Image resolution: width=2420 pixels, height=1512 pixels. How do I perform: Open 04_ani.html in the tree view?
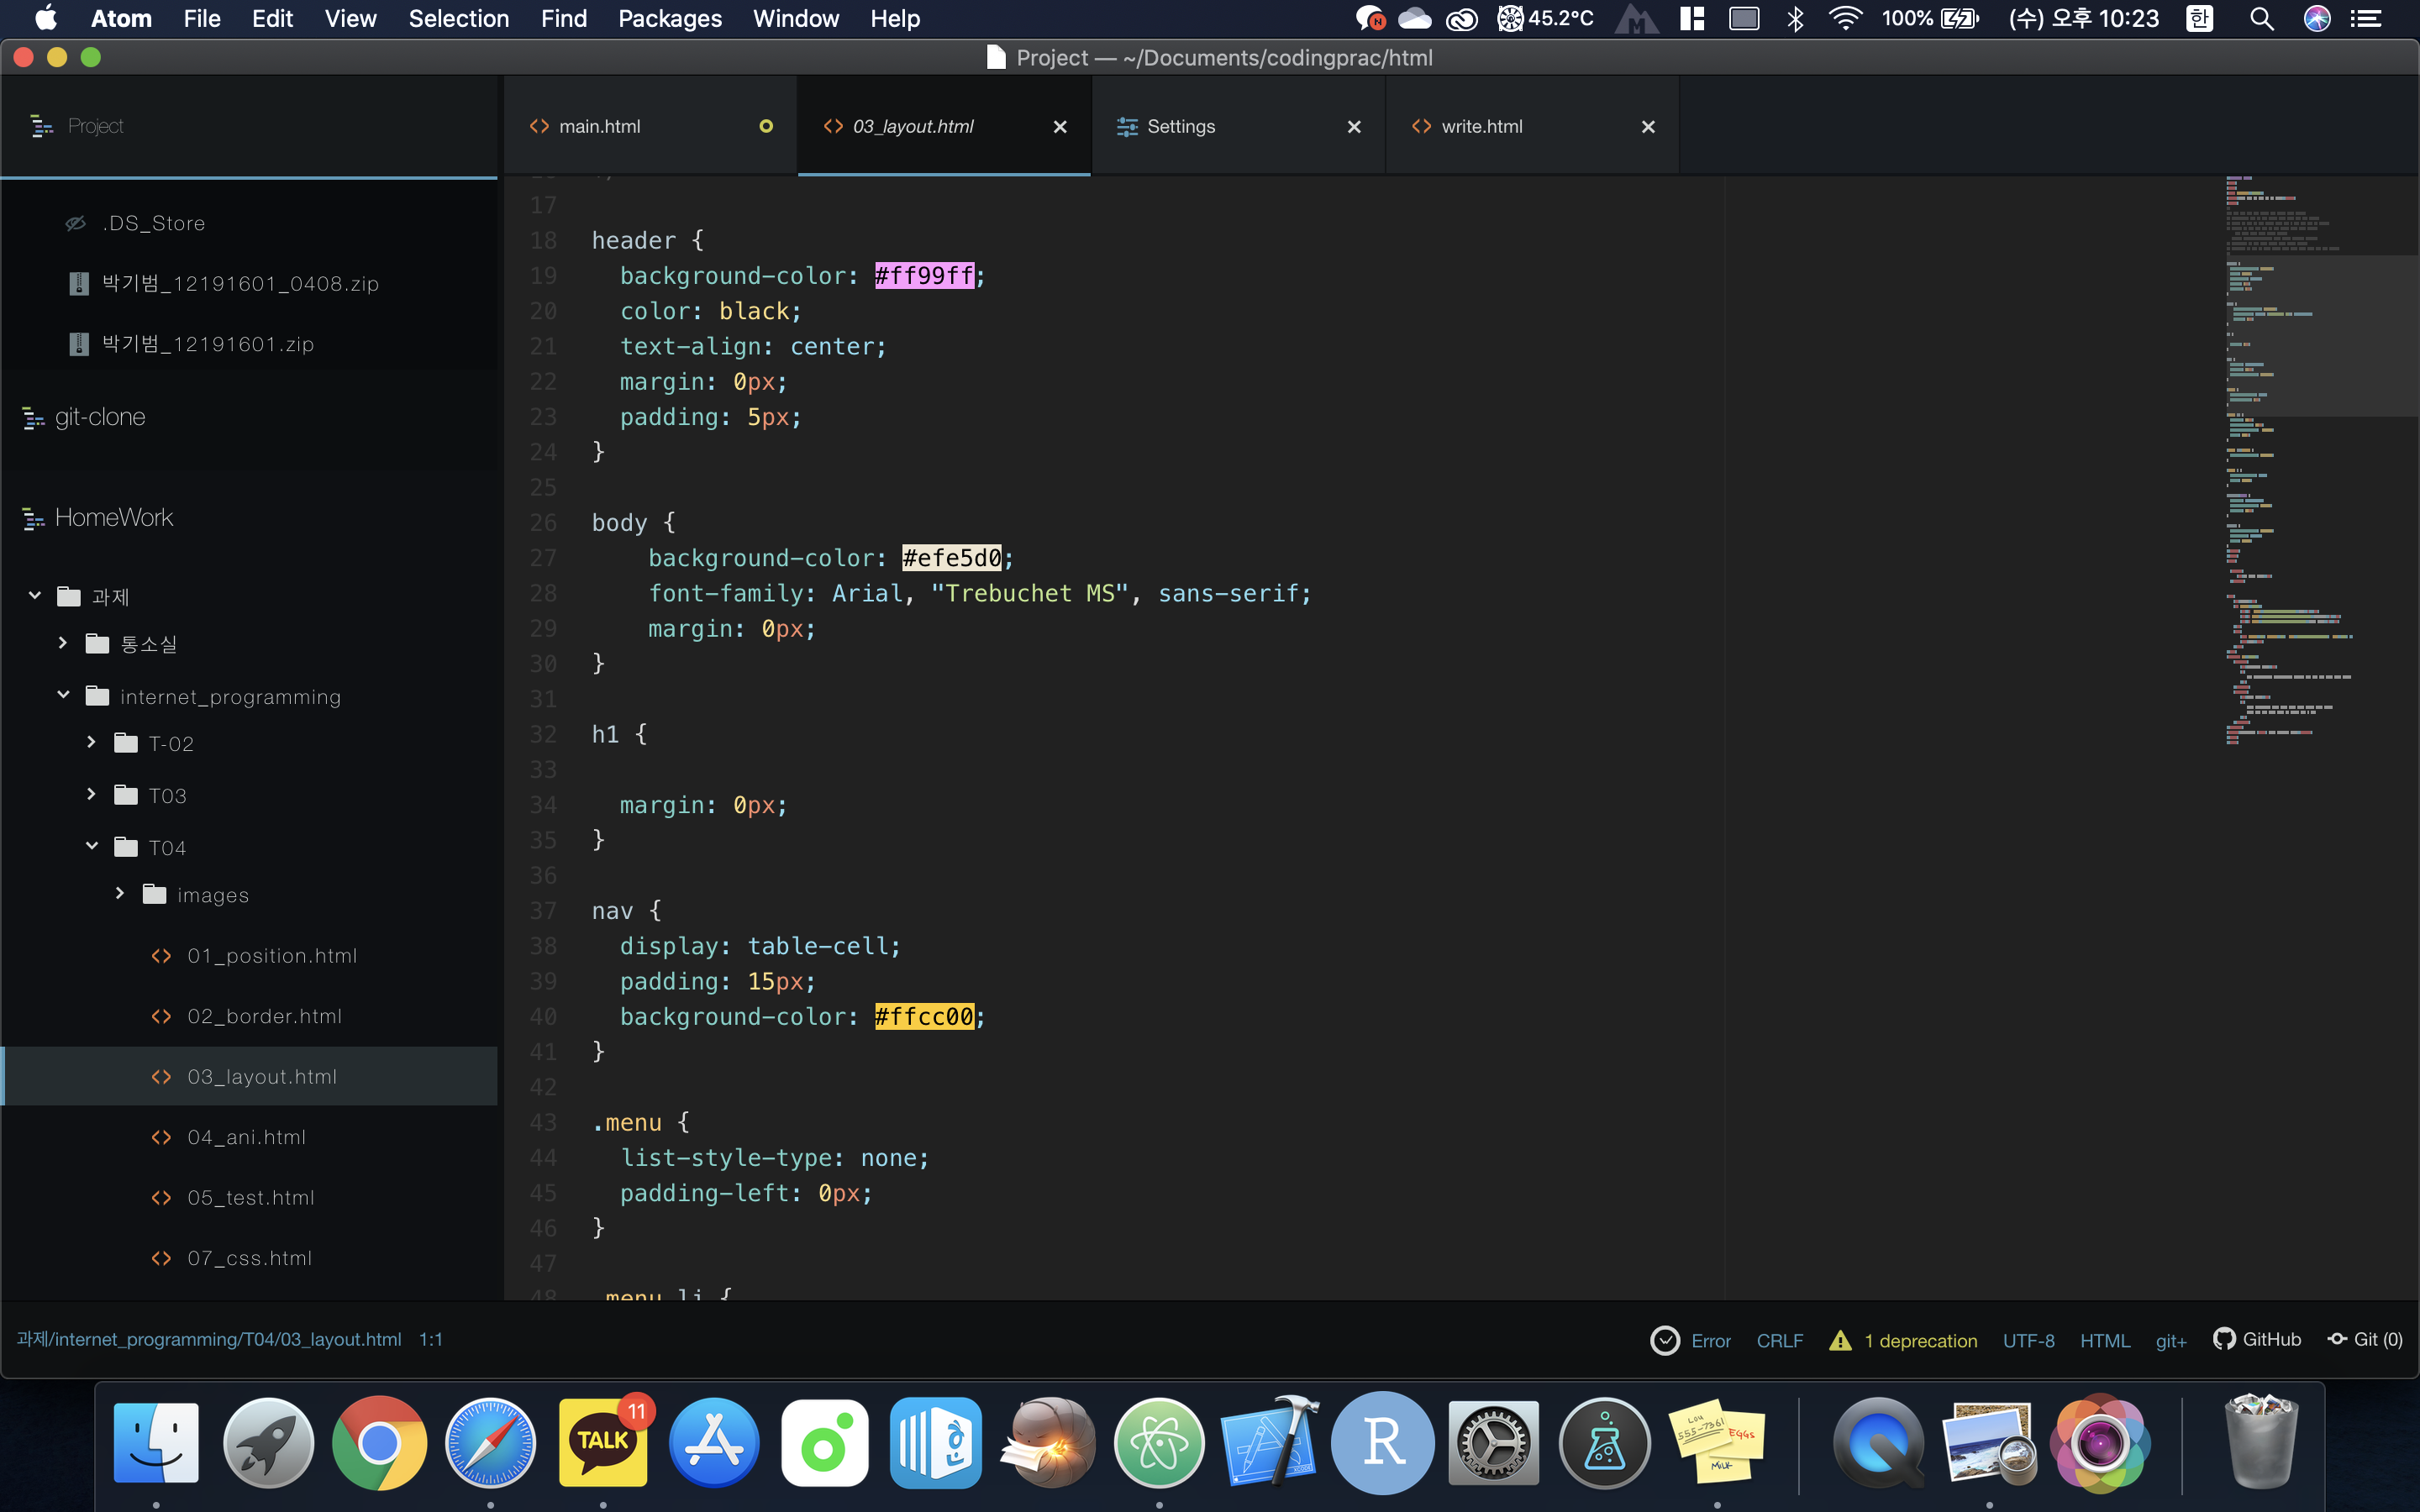click(246, 1137)
